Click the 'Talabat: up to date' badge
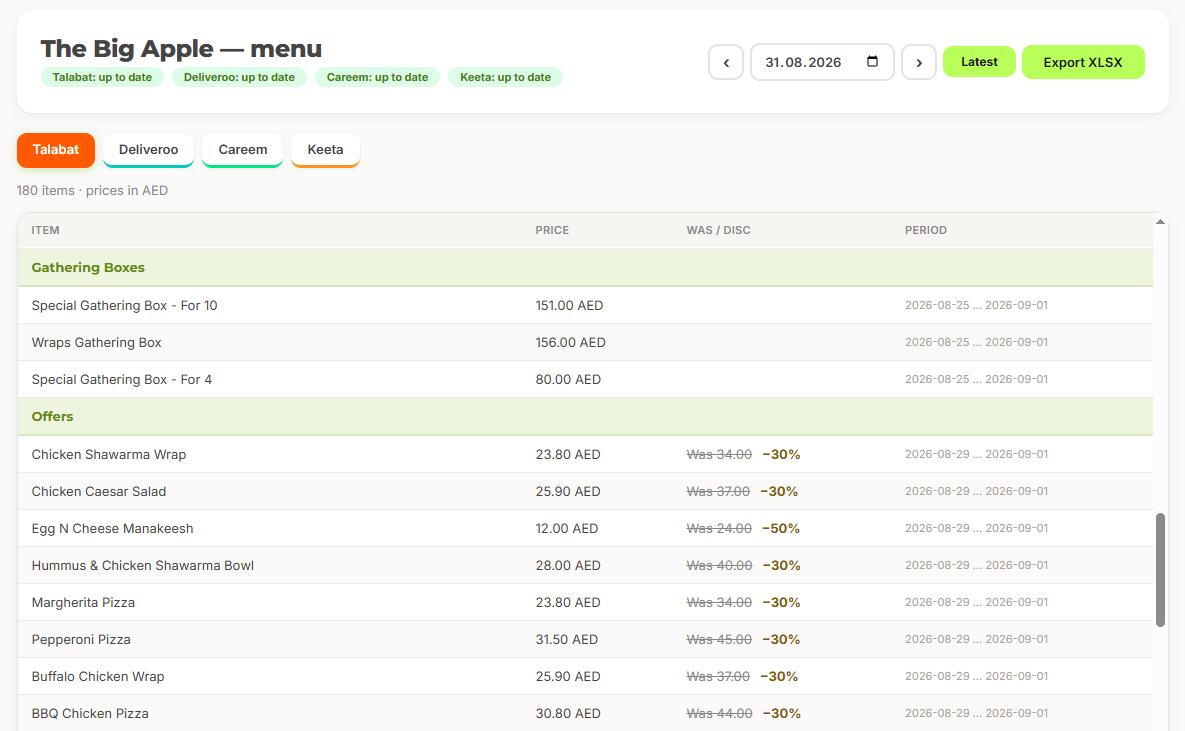This screenshot has width=1185, height=731. [x=102, y=77]
